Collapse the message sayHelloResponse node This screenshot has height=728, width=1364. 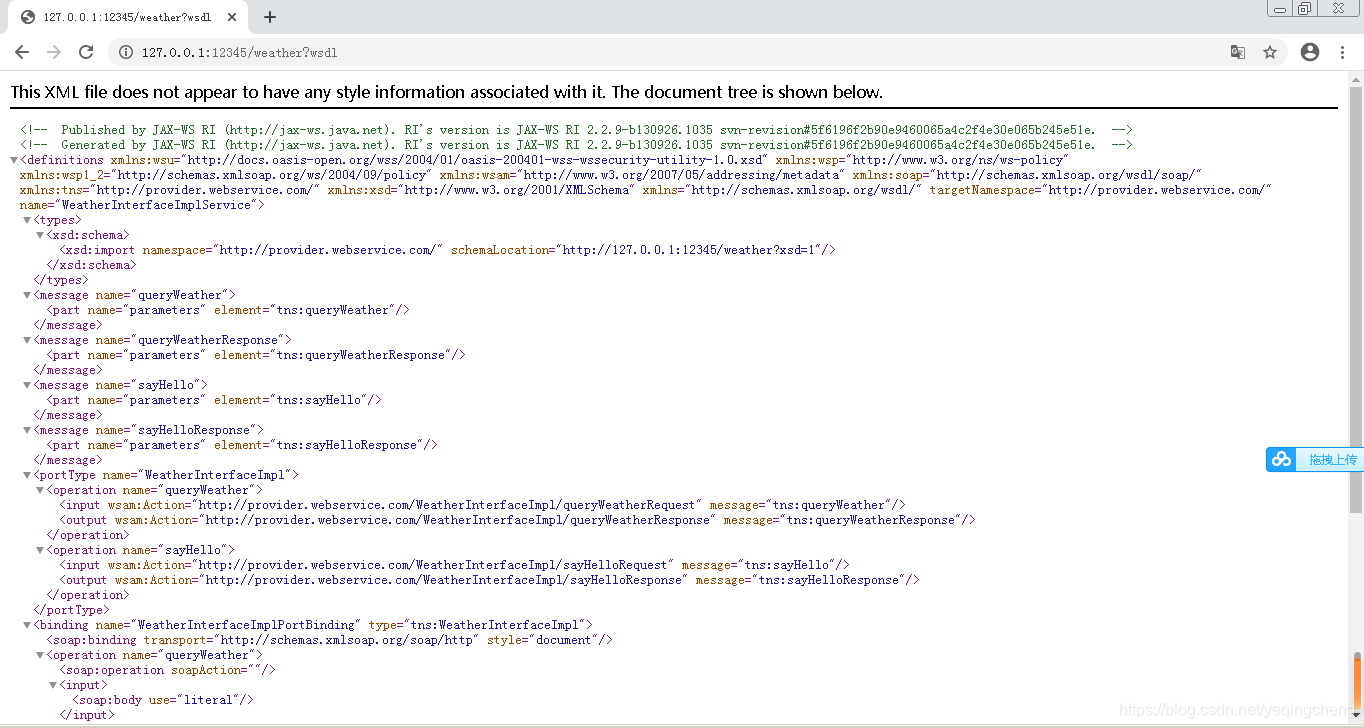point(27,430)
